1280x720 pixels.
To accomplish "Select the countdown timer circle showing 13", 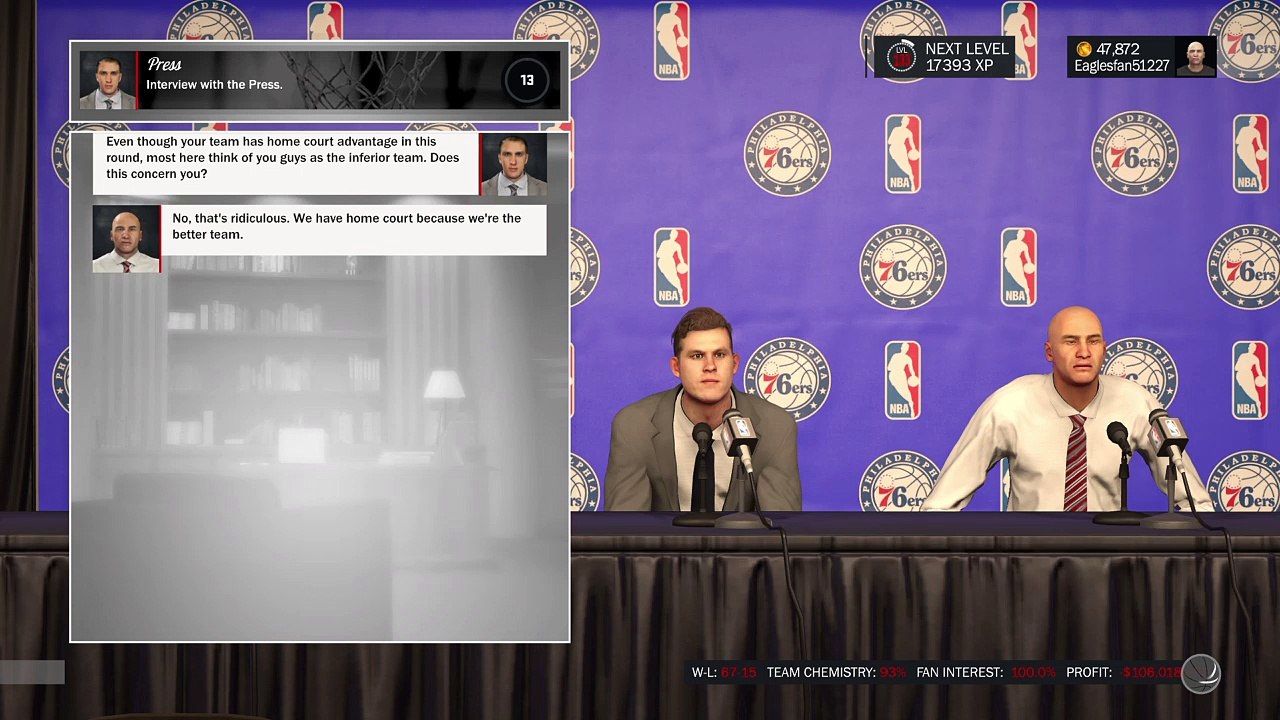I will pyautogui.click(x=527, y=81).
